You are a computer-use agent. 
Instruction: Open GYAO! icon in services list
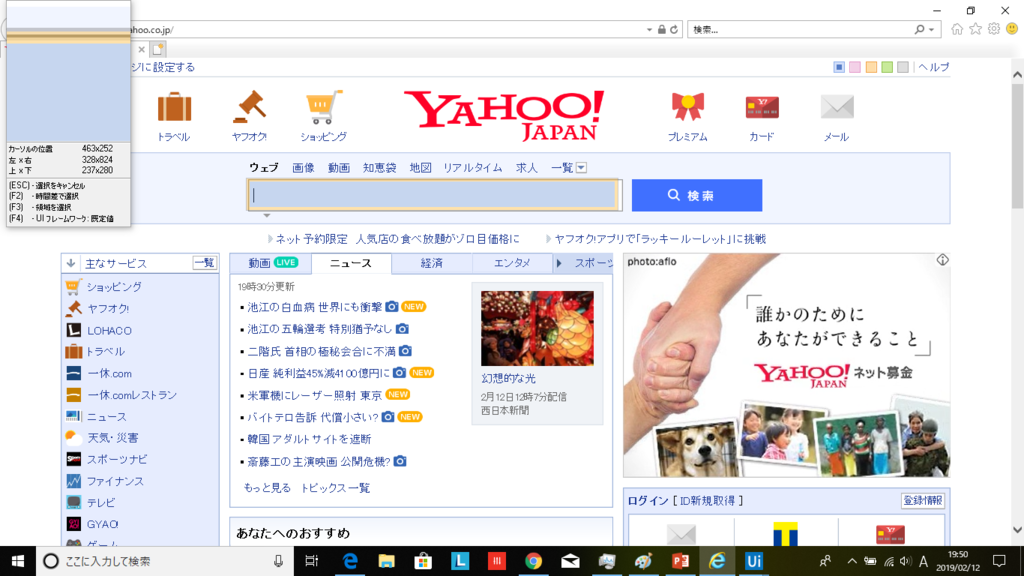(74, 524)
